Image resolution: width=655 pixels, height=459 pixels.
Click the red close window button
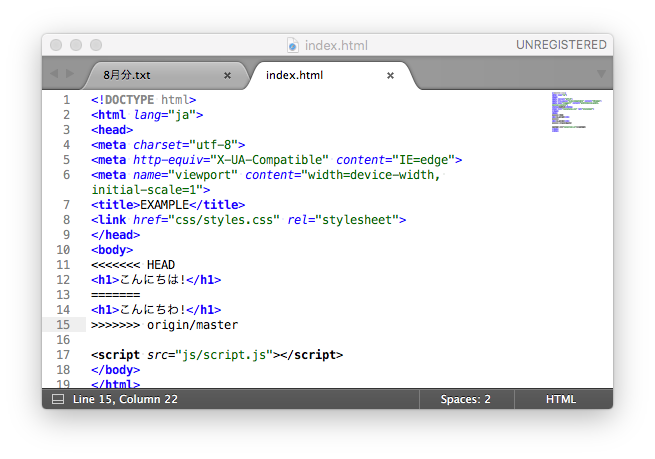point(56,45)
